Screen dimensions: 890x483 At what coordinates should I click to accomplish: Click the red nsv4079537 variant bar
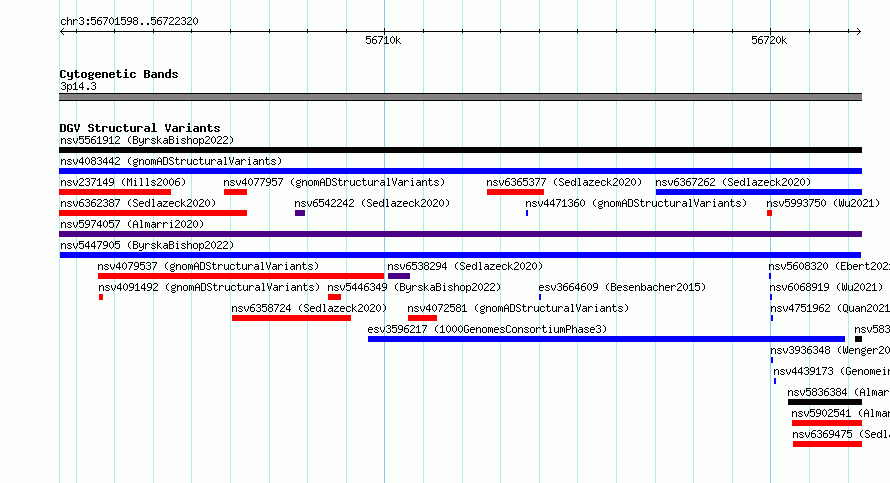pos(241,276)
